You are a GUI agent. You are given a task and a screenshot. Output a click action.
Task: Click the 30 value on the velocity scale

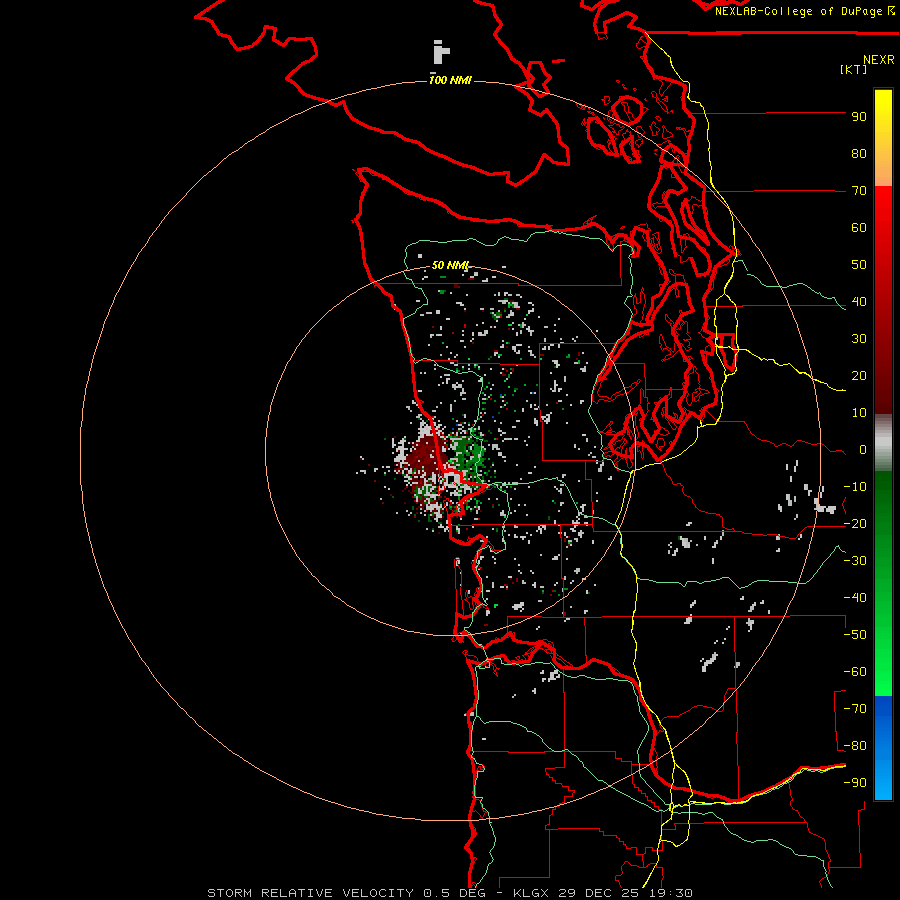859,339
